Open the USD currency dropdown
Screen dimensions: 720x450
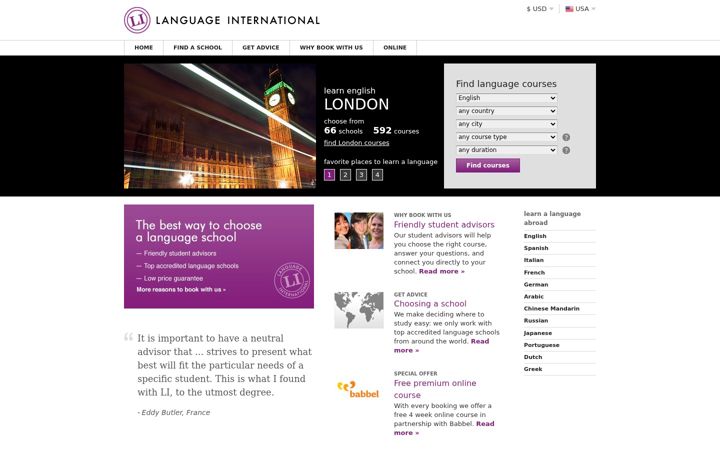[x=540, y=9]
